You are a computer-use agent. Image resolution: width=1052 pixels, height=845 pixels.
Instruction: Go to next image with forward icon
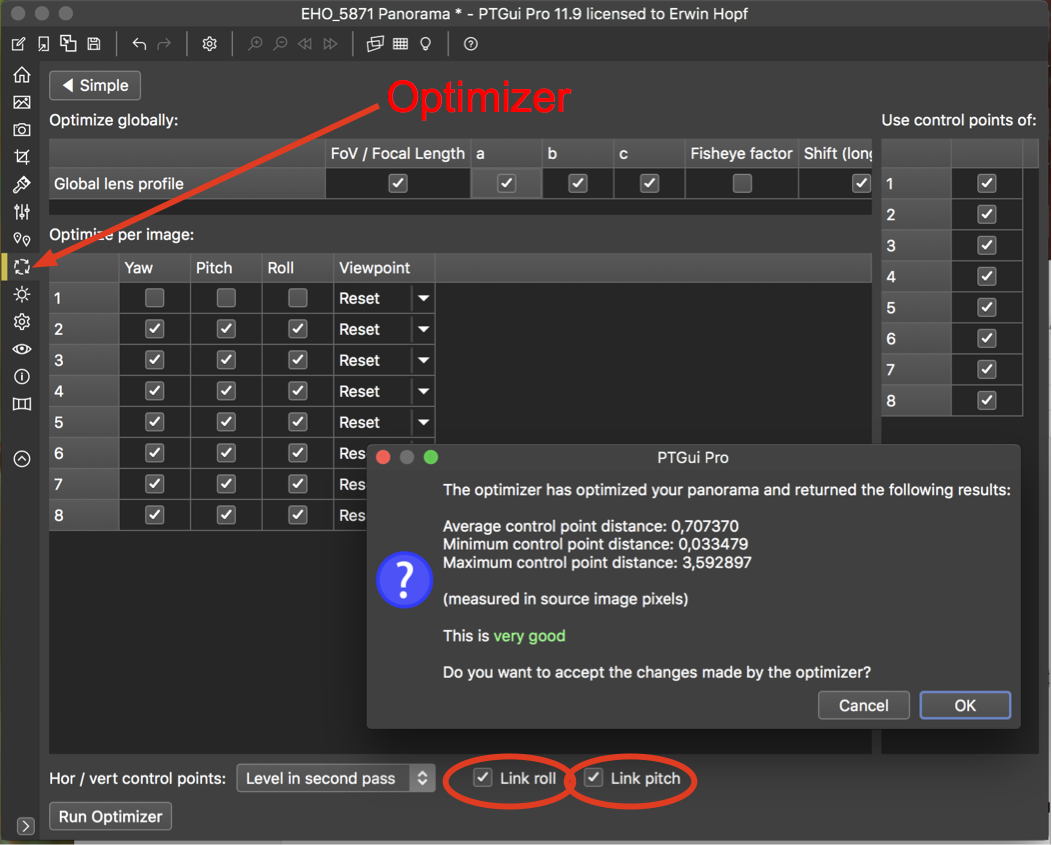point(330,44)
